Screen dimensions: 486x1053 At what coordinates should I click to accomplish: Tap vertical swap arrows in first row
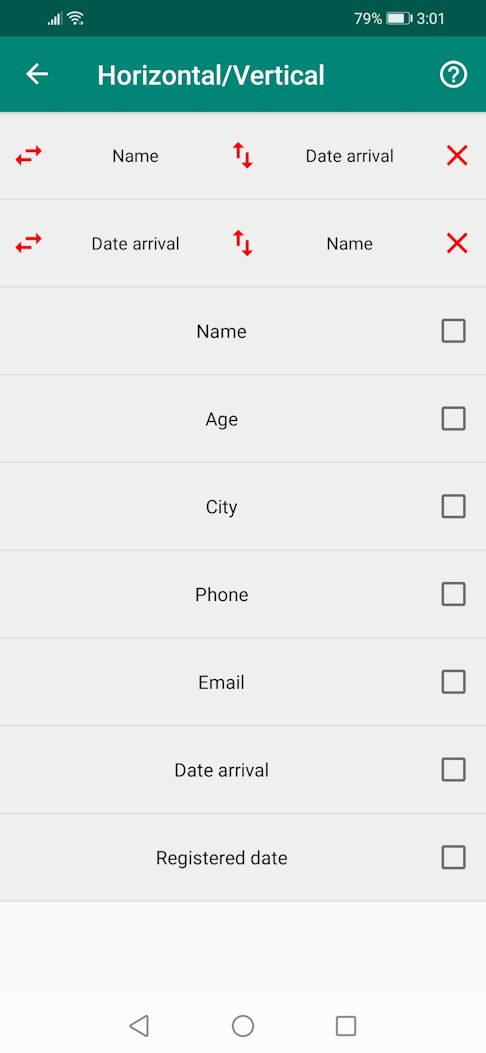click(x=242, y=156)
